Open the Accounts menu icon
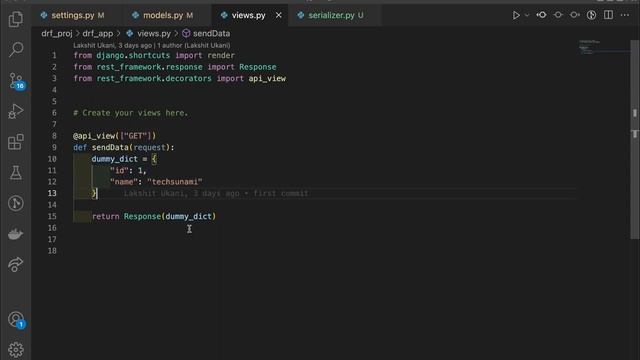 pos(16,320)
